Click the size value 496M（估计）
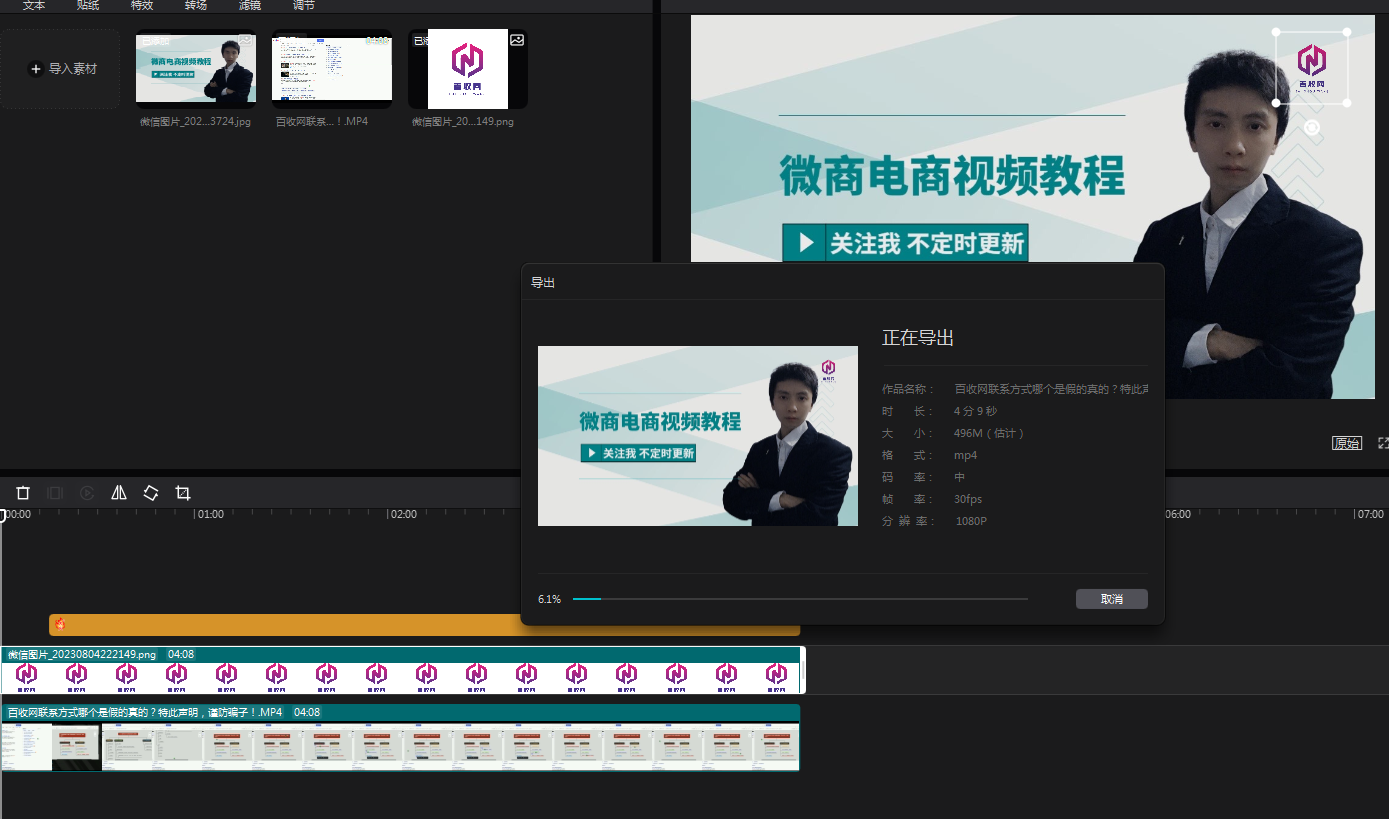The image size is (1389, 819). (990, 433)
